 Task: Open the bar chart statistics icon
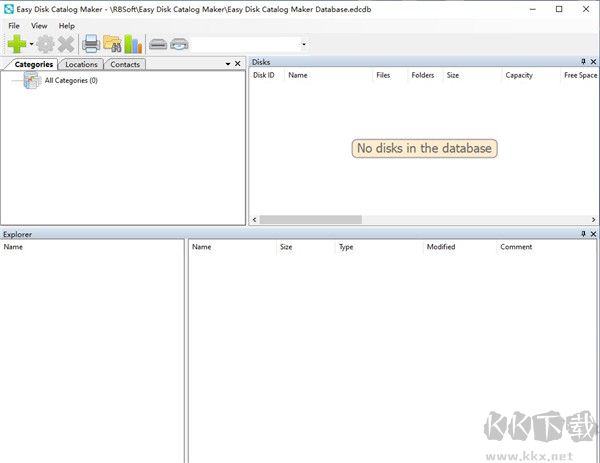(133, 44)
